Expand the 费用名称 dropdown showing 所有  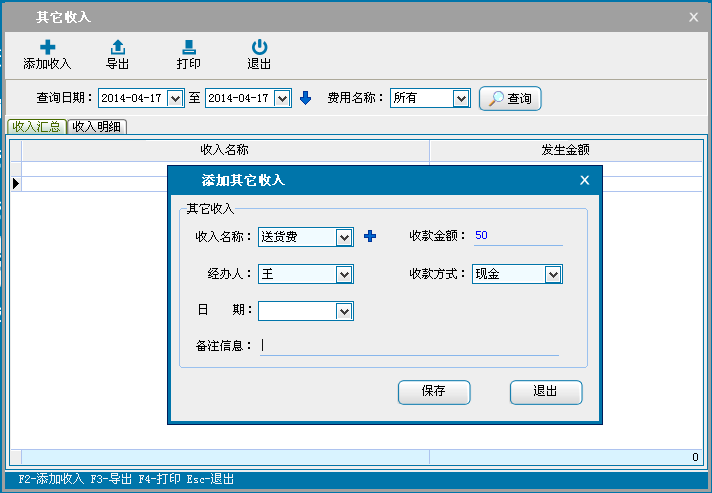pyautogui.click(x=461, y=98)
